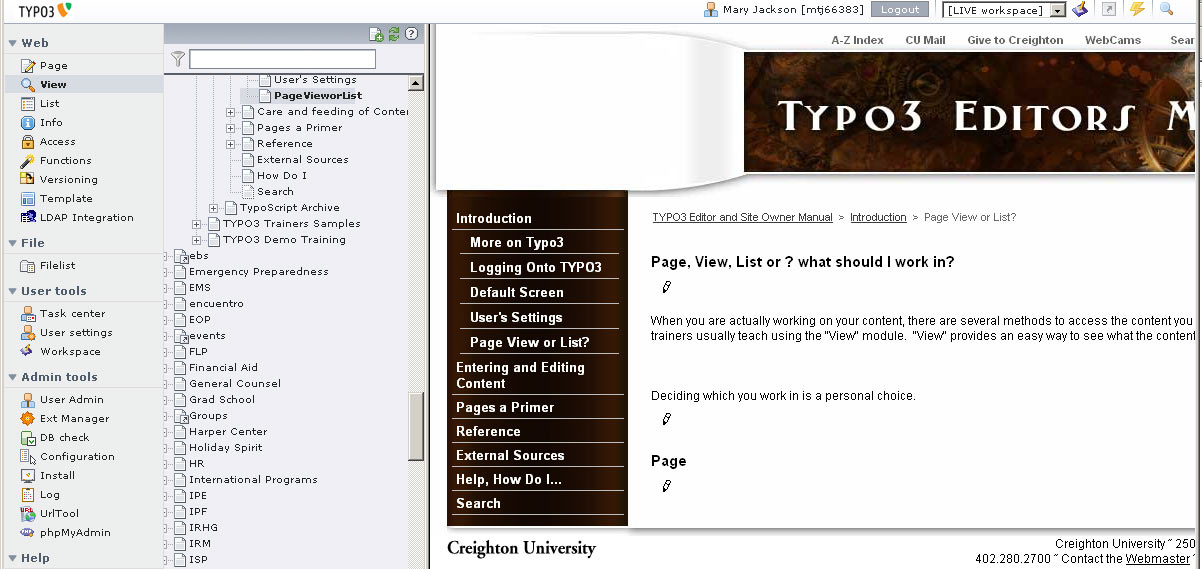1202x569 pixels.
Task: Collapse the Web module group
Action: (x=13, y=44)
